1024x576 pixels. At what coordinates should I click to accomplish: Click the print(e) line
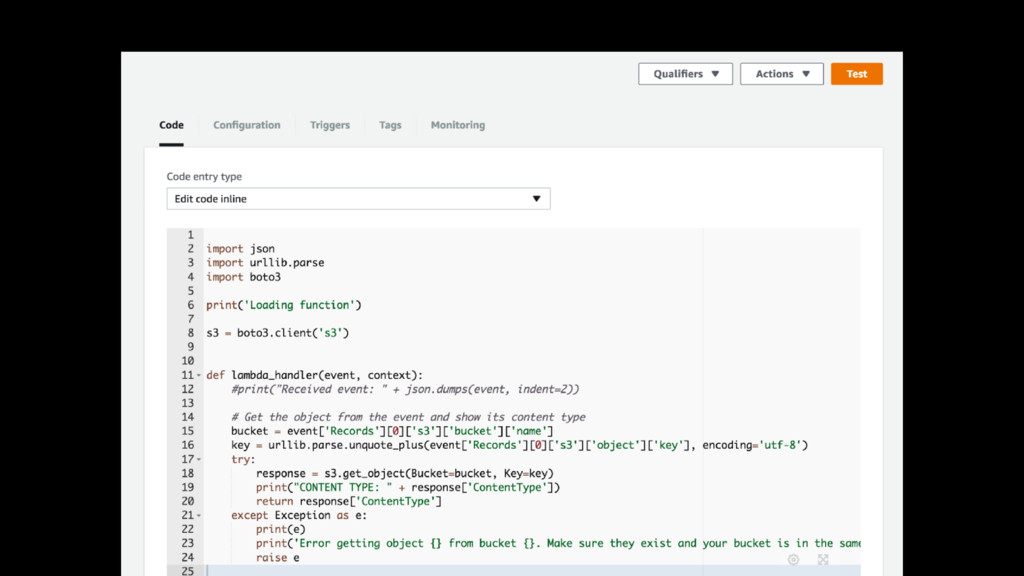(x=281, y=530)
